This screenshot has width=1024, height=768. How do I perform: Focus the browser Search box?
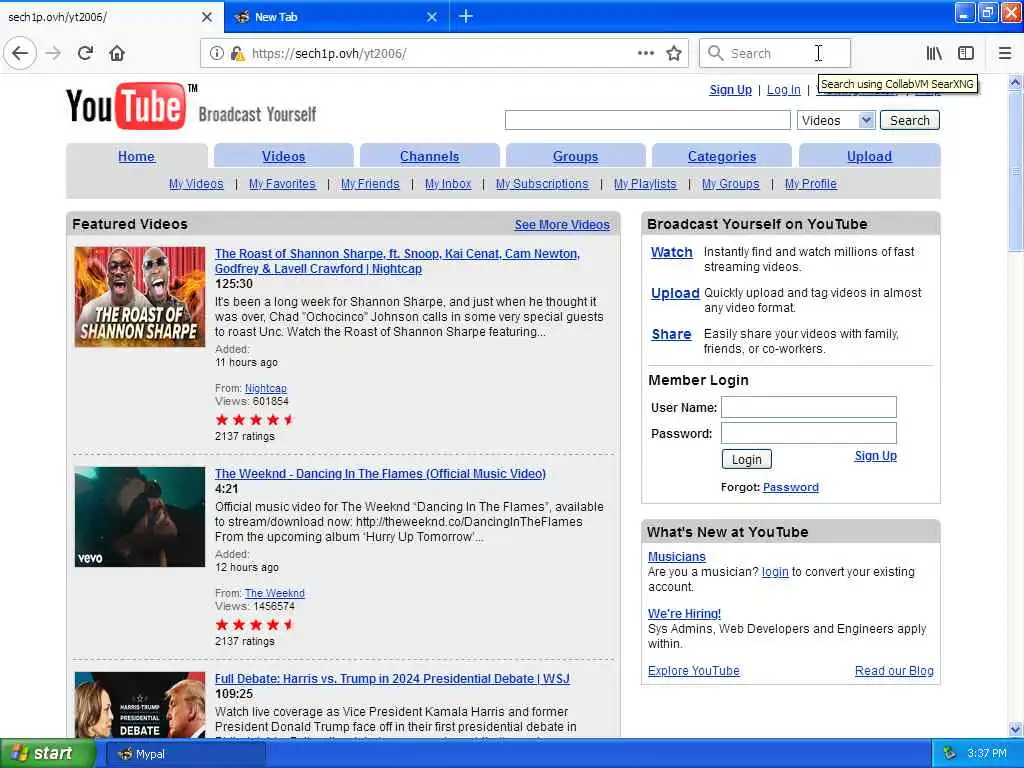click(775, 53)
